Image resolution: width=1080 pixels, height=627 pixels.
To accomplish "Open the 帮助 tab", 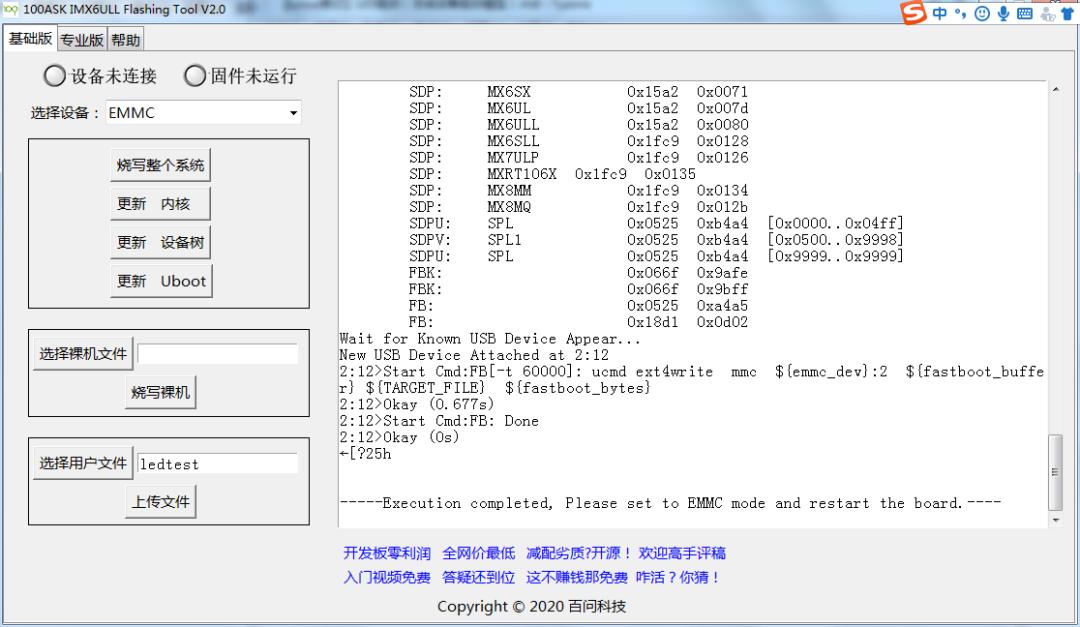I will pos(126,40).
